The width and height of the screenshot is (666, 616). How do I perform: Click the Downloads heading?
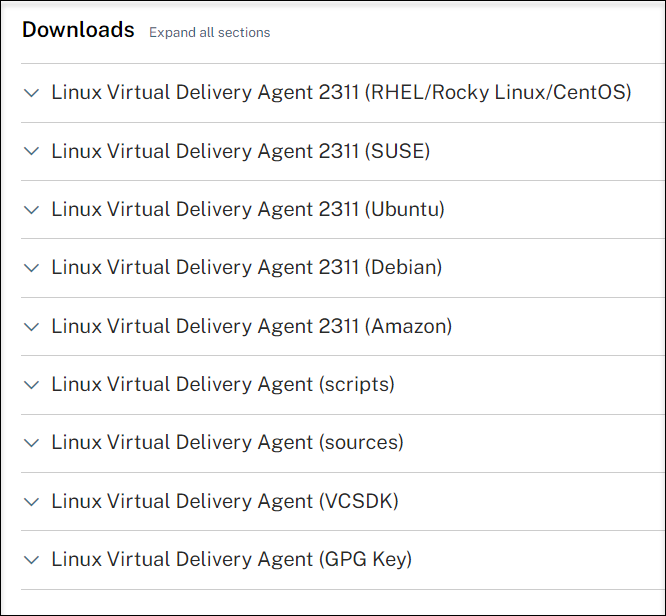point(78,30)
